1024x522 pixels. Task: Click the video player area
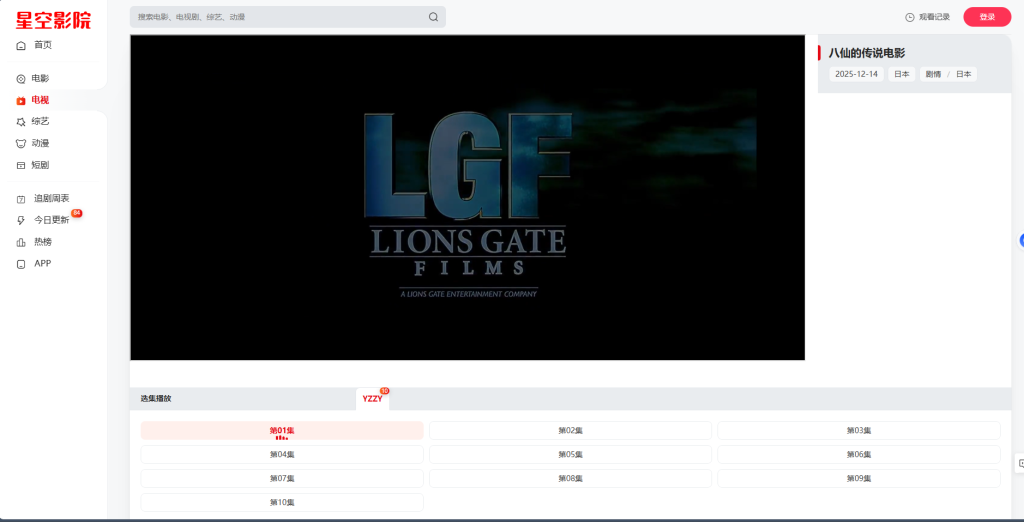[467, 198]
